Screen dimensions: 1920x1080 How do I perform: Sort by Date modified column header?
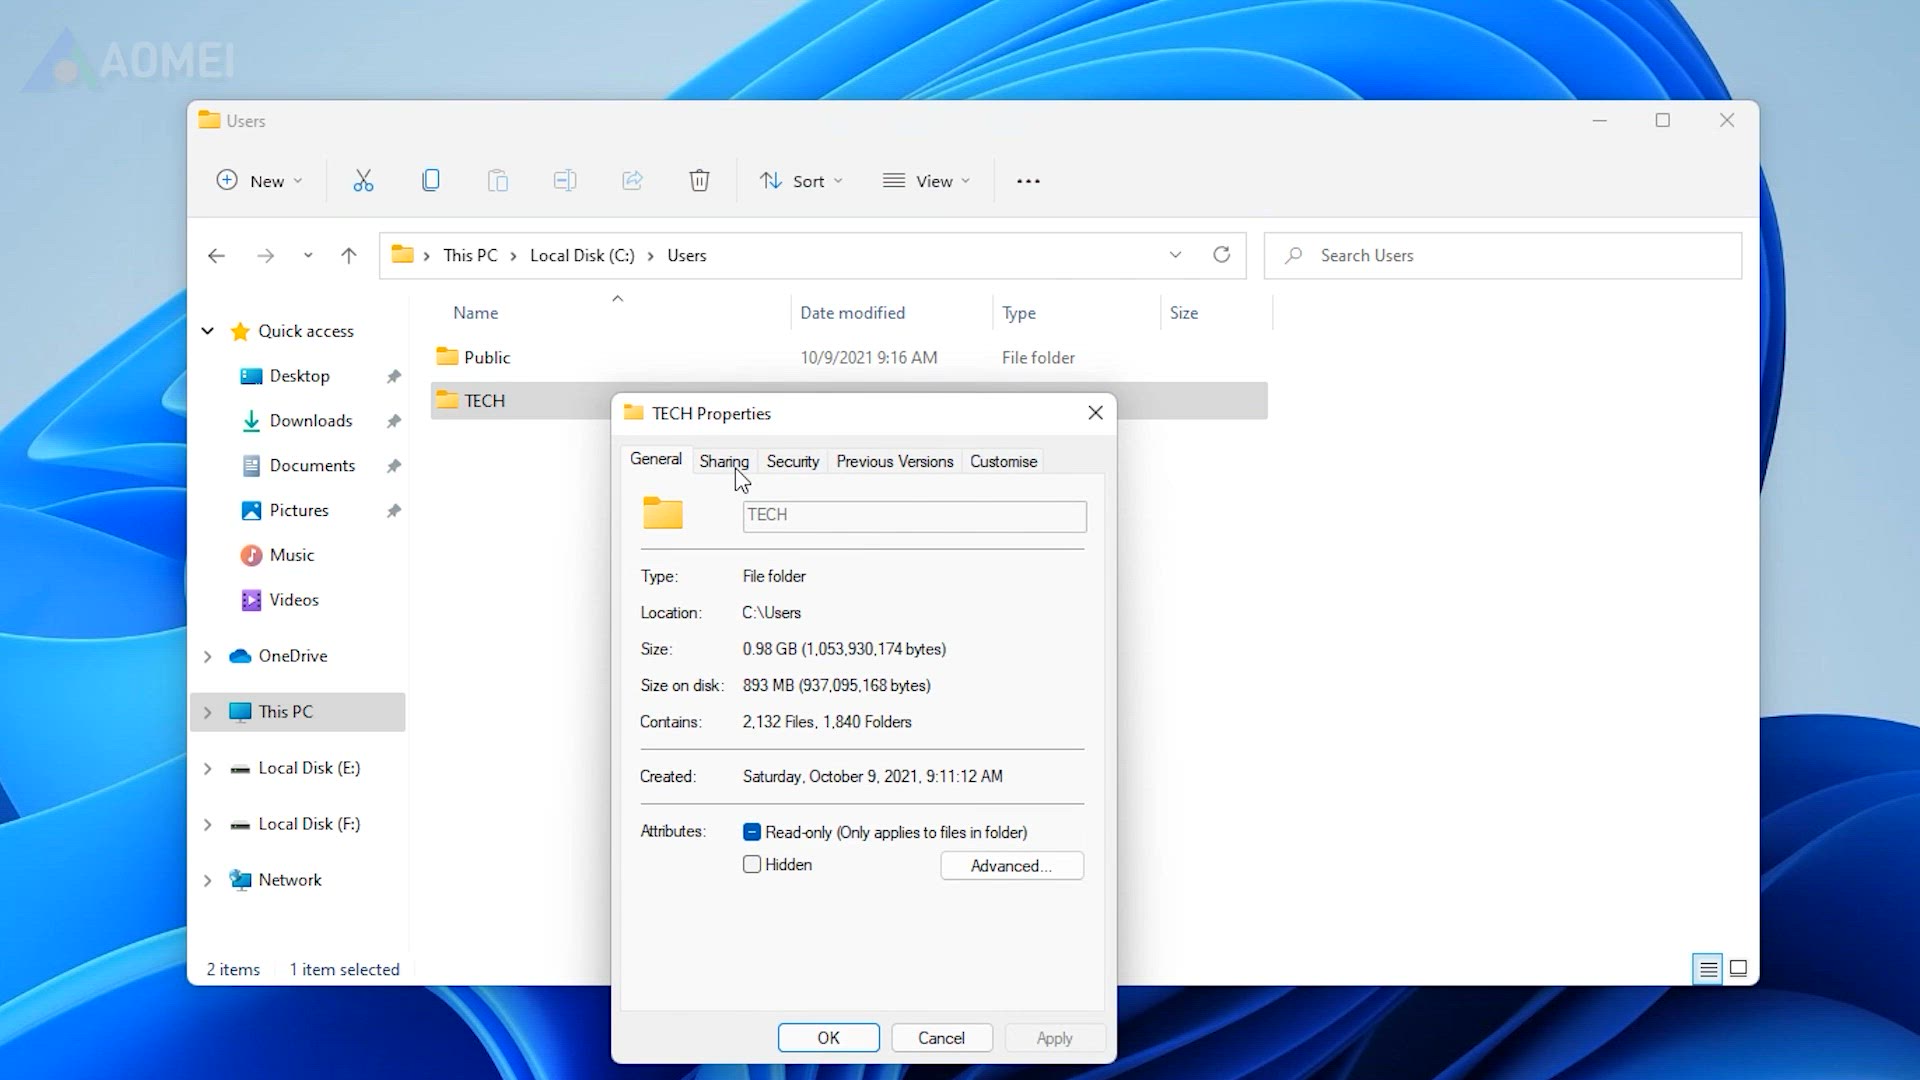[x=853, y=313]
